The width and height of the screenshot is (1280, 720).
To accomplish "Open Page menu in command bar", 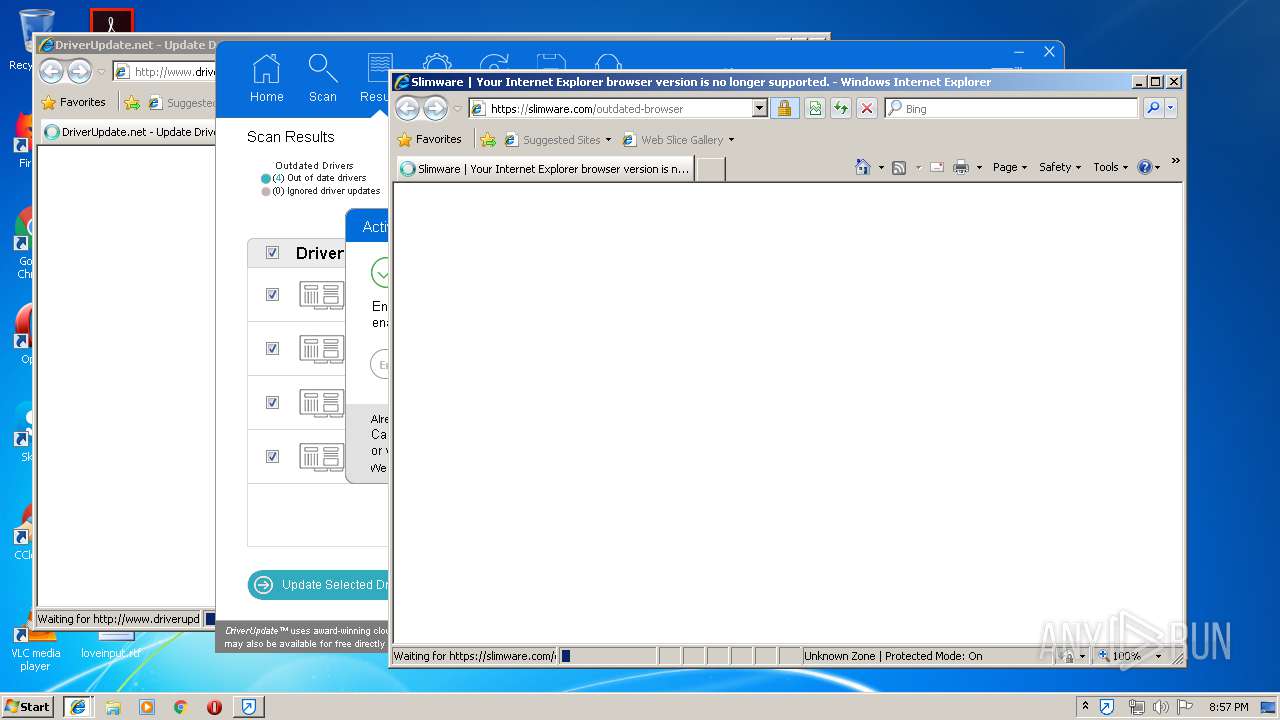I will [1009, 167].
